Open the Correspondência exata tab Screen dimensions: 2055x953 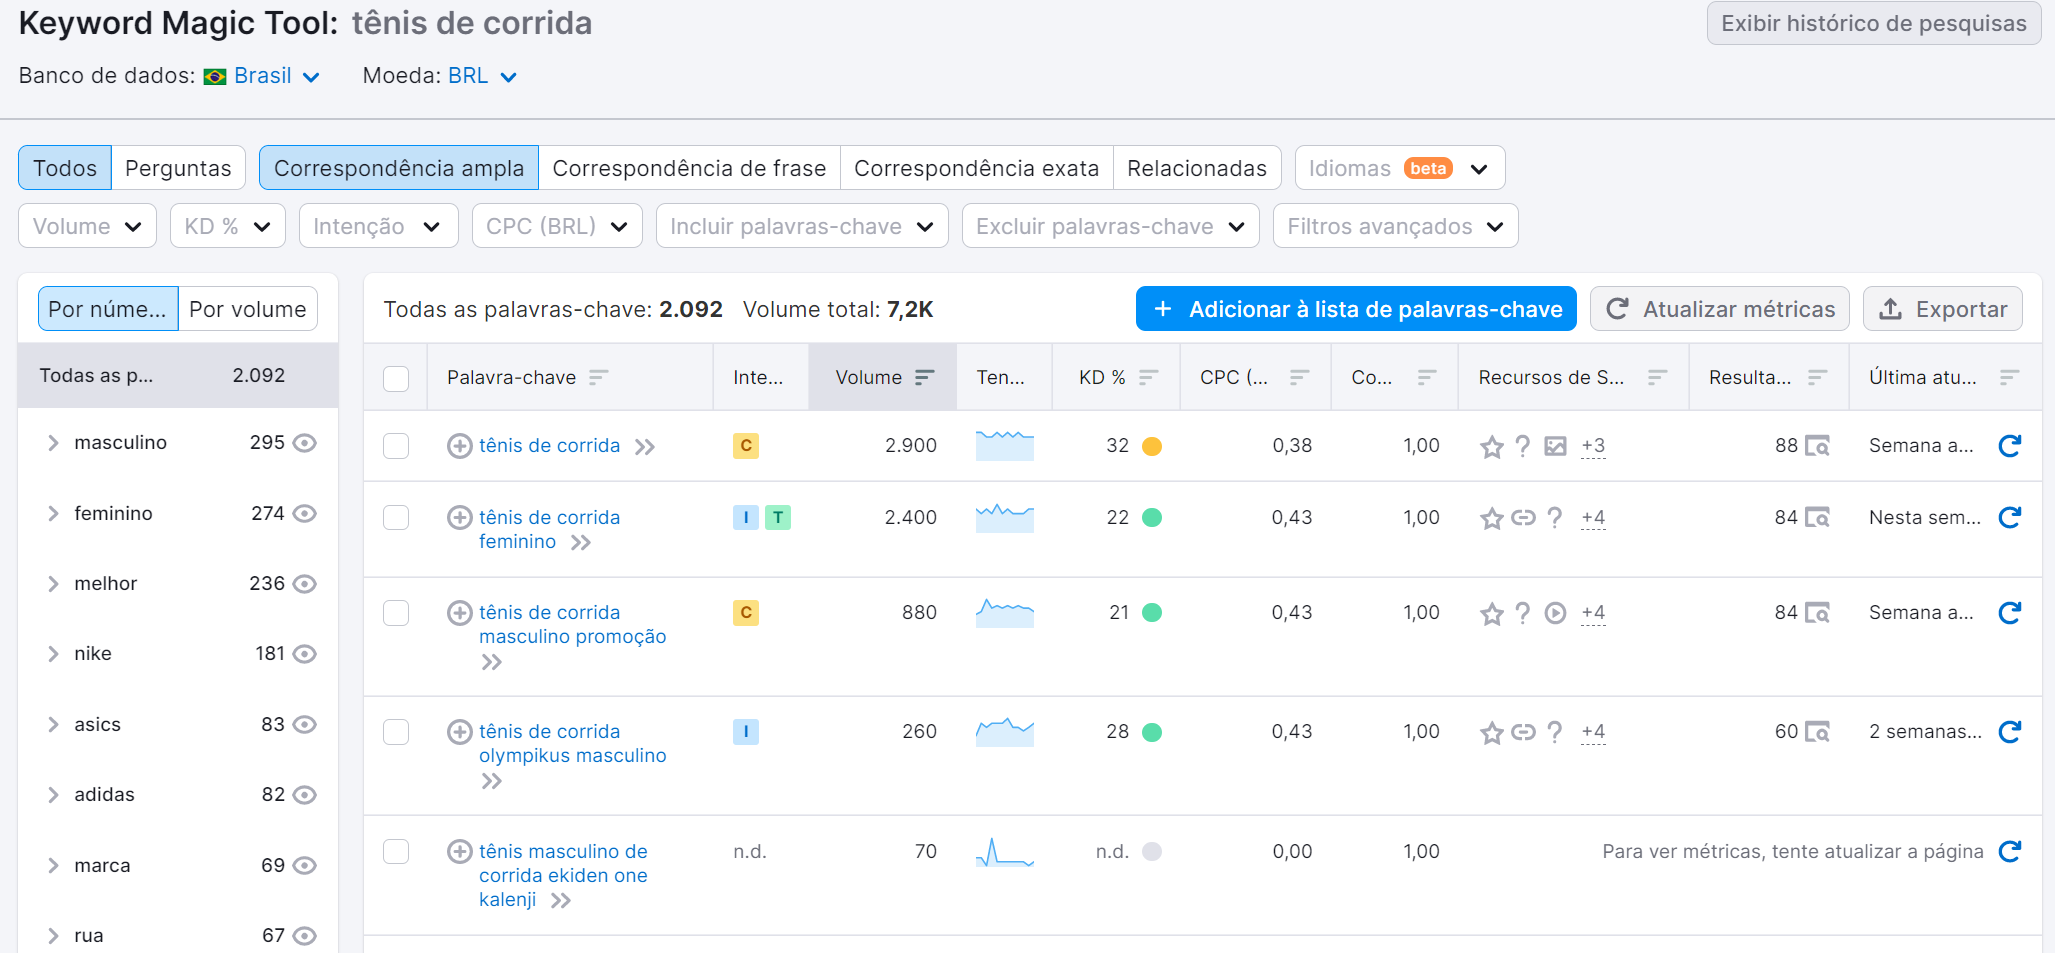(x=976, y=167)
